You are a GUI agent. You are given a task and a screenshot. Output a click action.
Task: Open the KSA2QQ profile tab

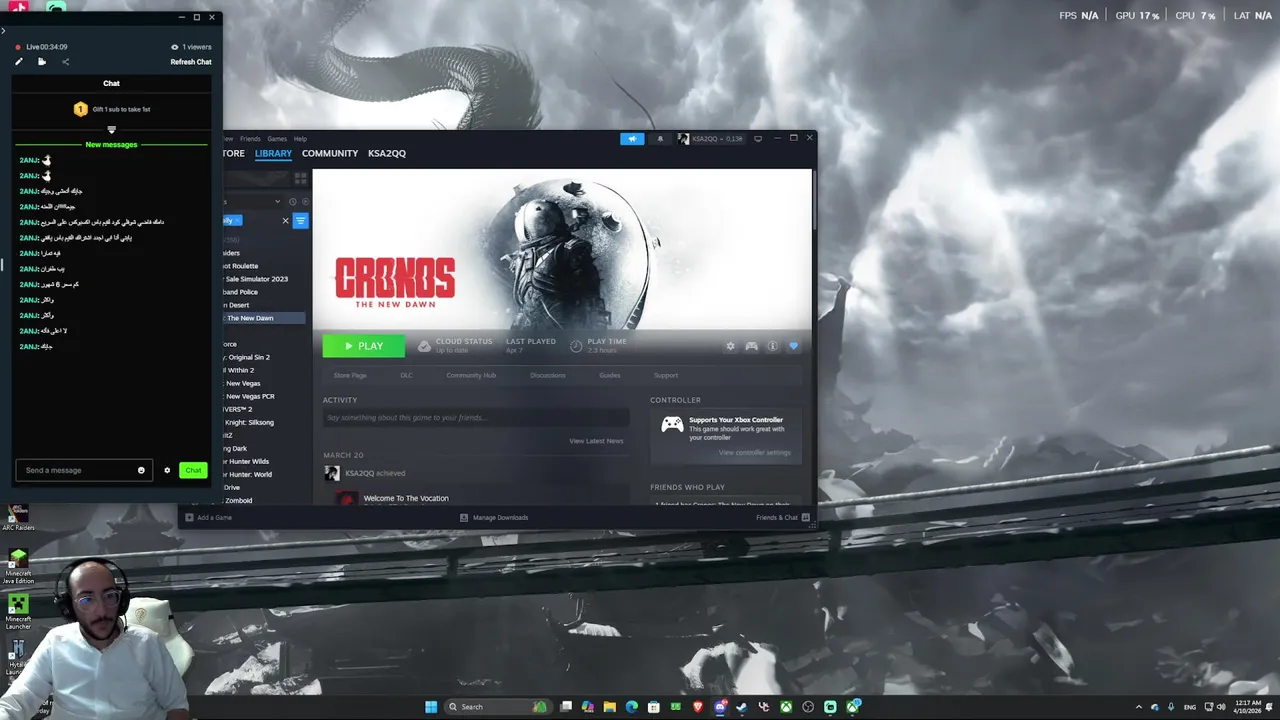point(387,153)
